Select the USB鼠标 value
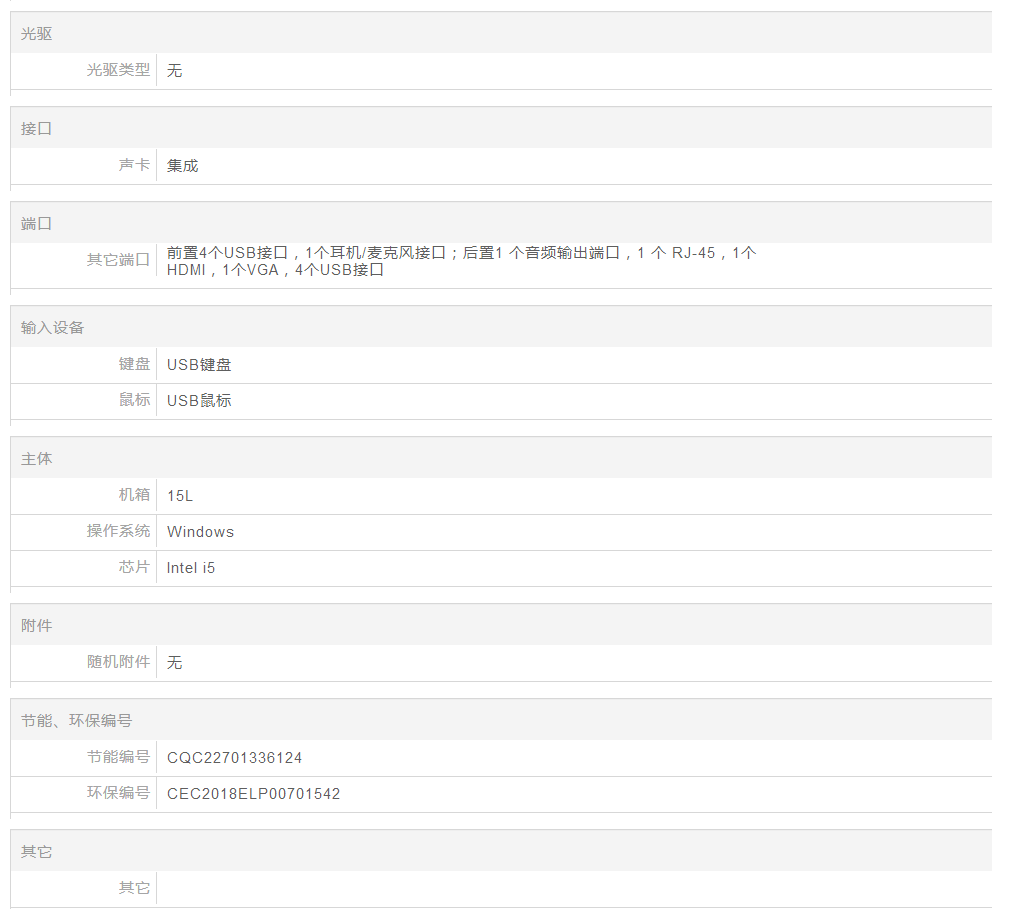 (199, 401)
